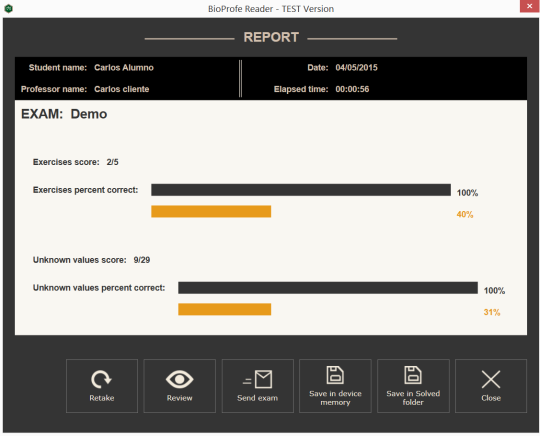540x436 pixels.
Task: Click the orange 31% unknown values bar
Action: click(225, 309)
